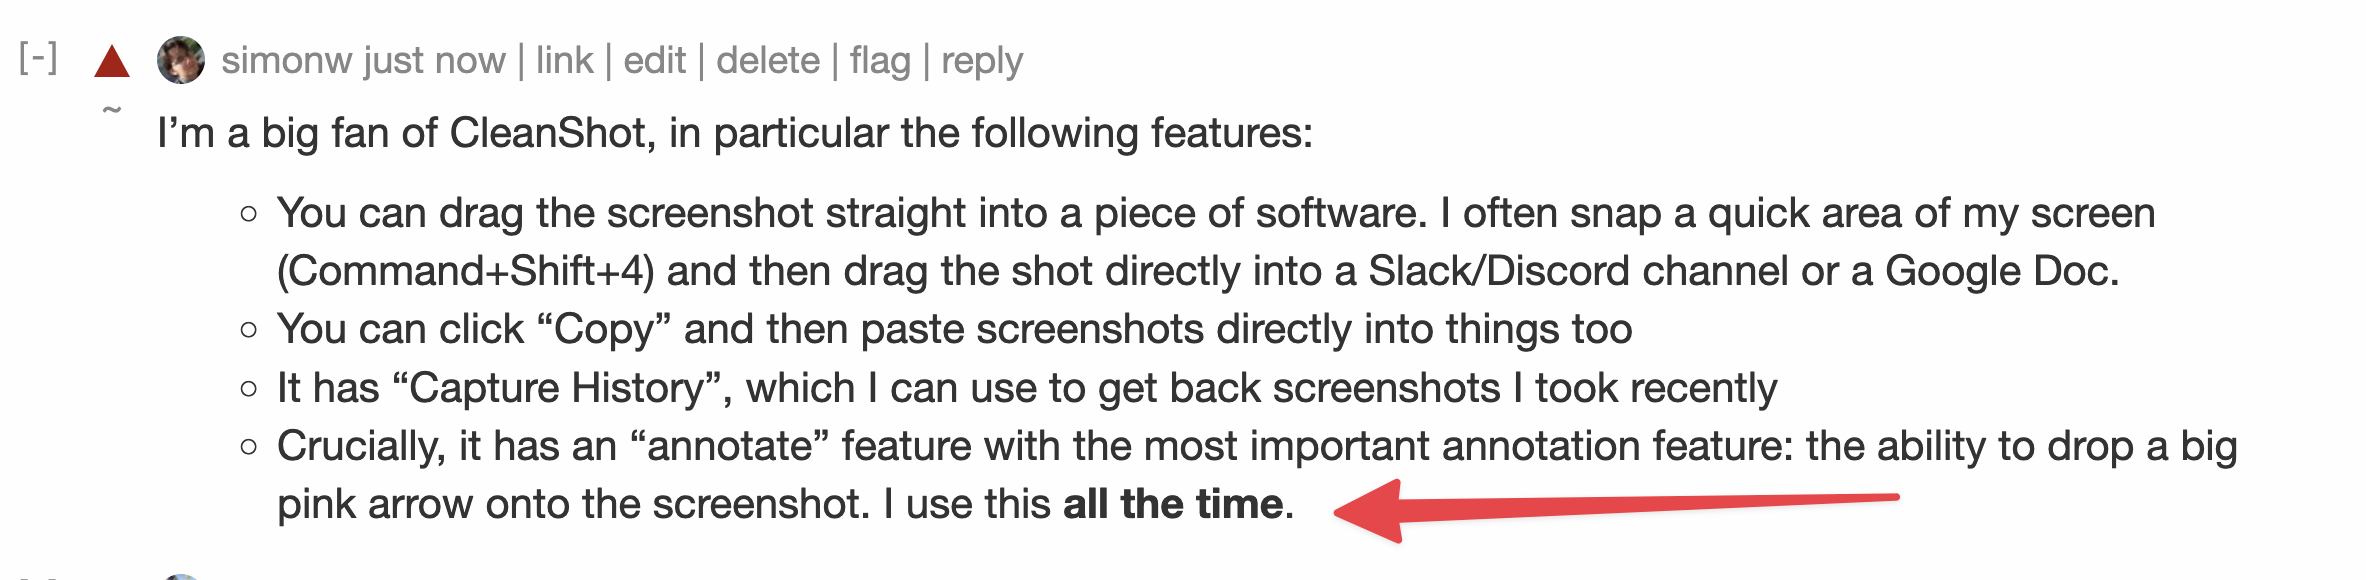Delete the comment via 'delete' link
The image size is (2366, 580).
[767, 60]
